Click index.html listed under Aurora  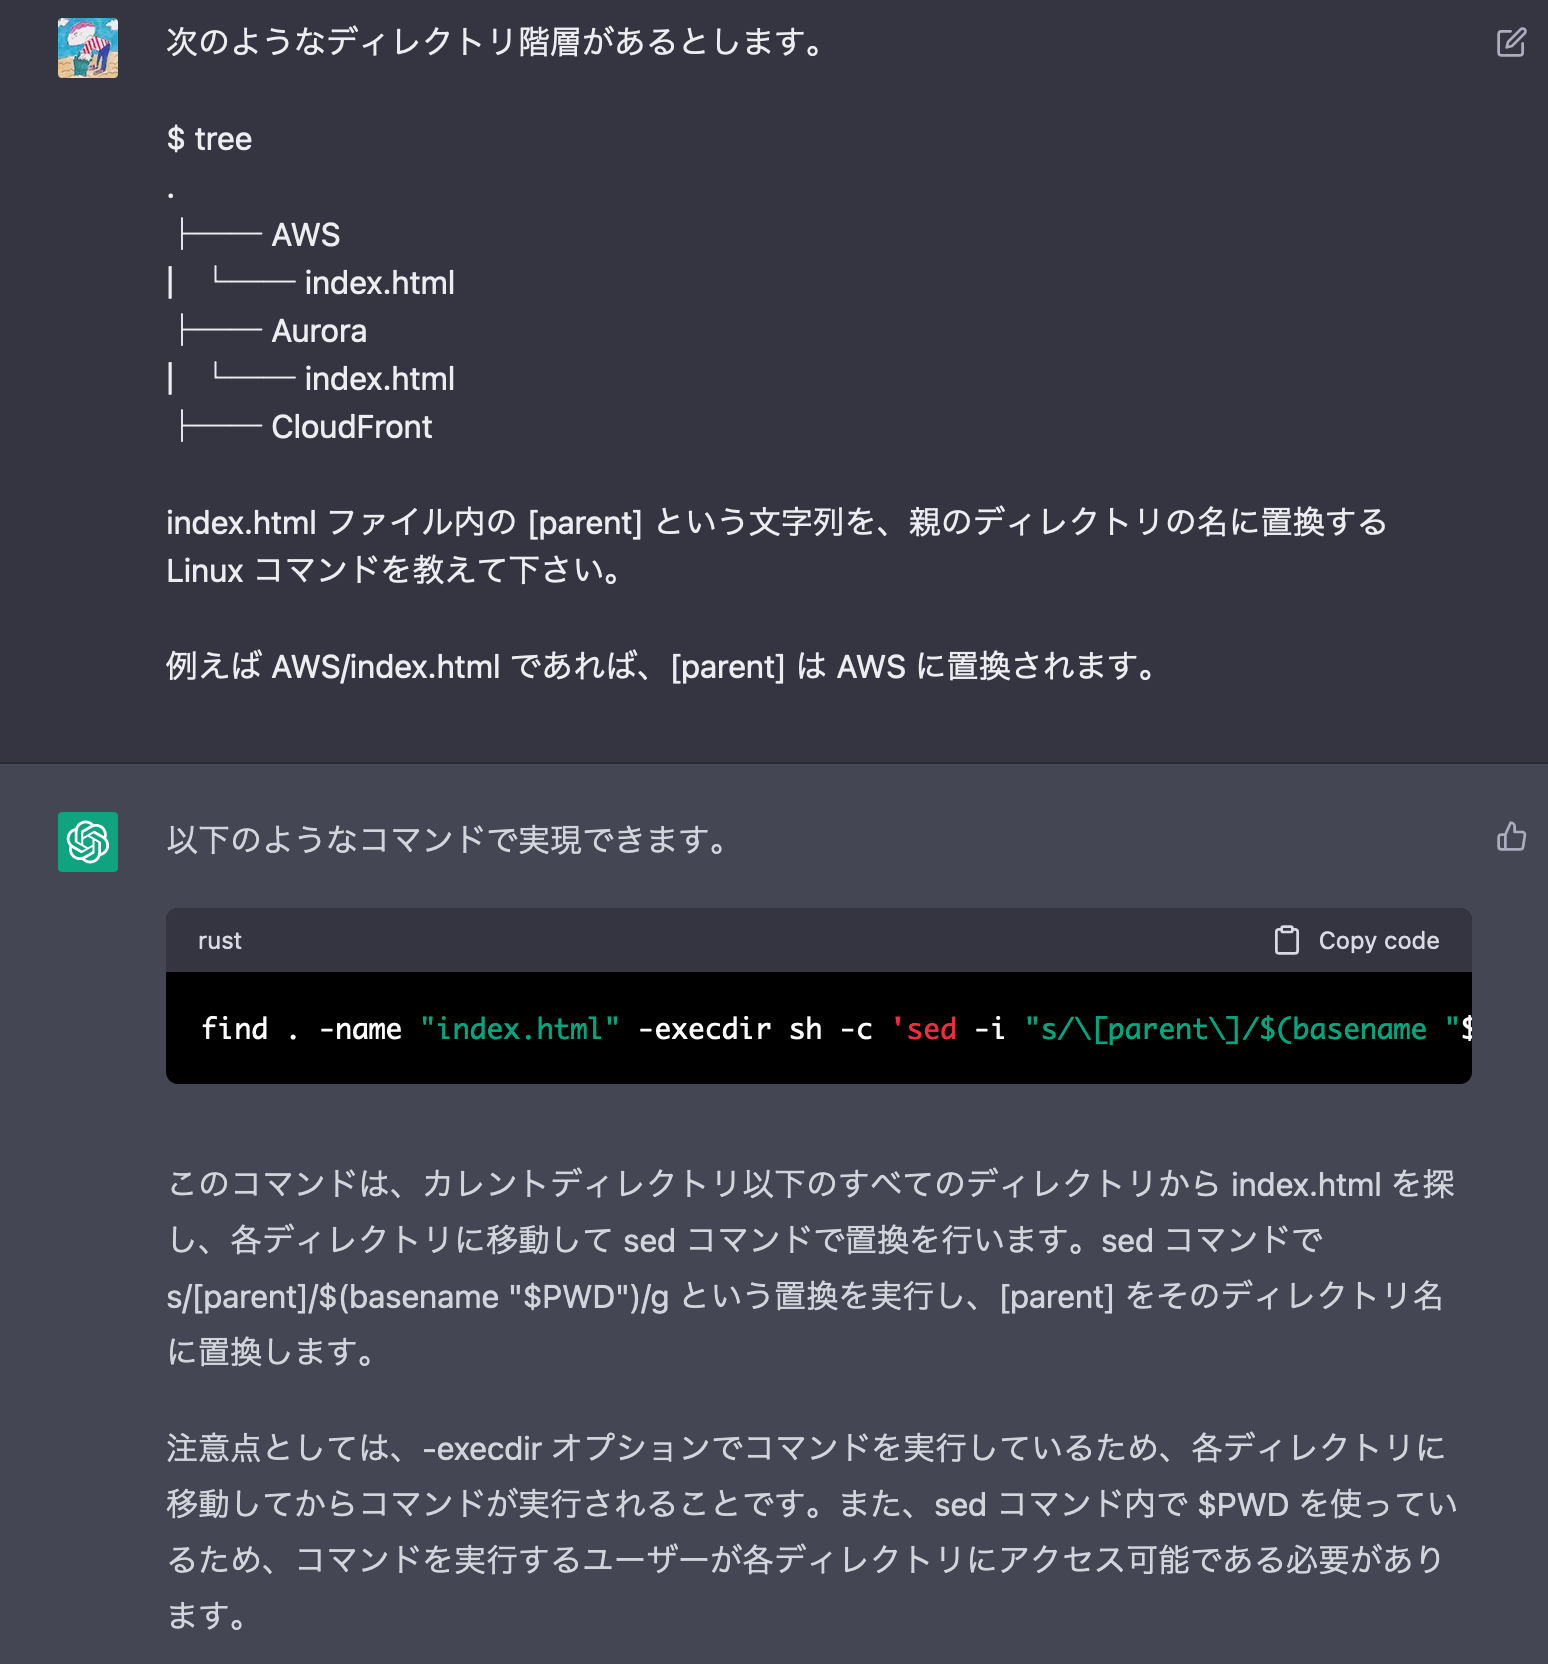tap(379, 379)
